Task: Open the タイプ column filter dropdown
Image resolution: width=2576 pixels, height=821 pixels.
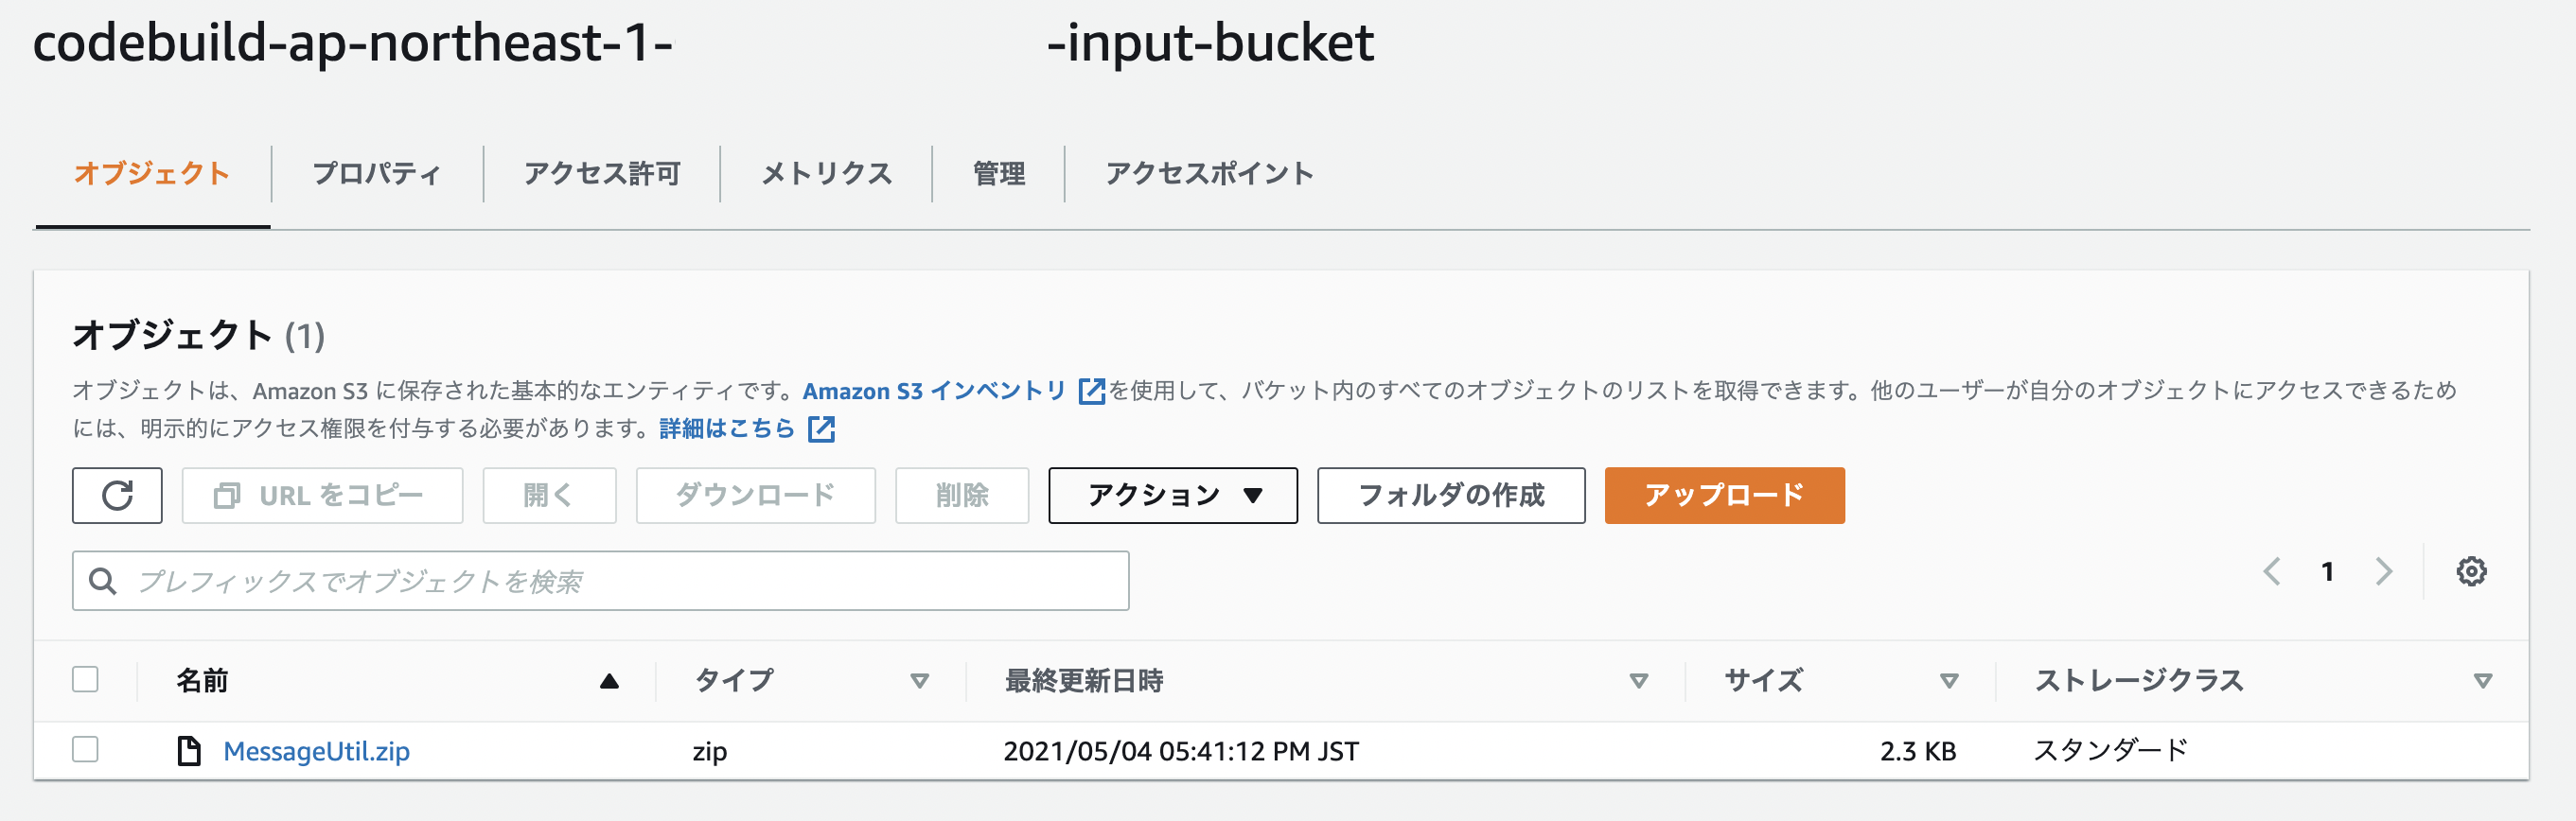Action: 919,681
